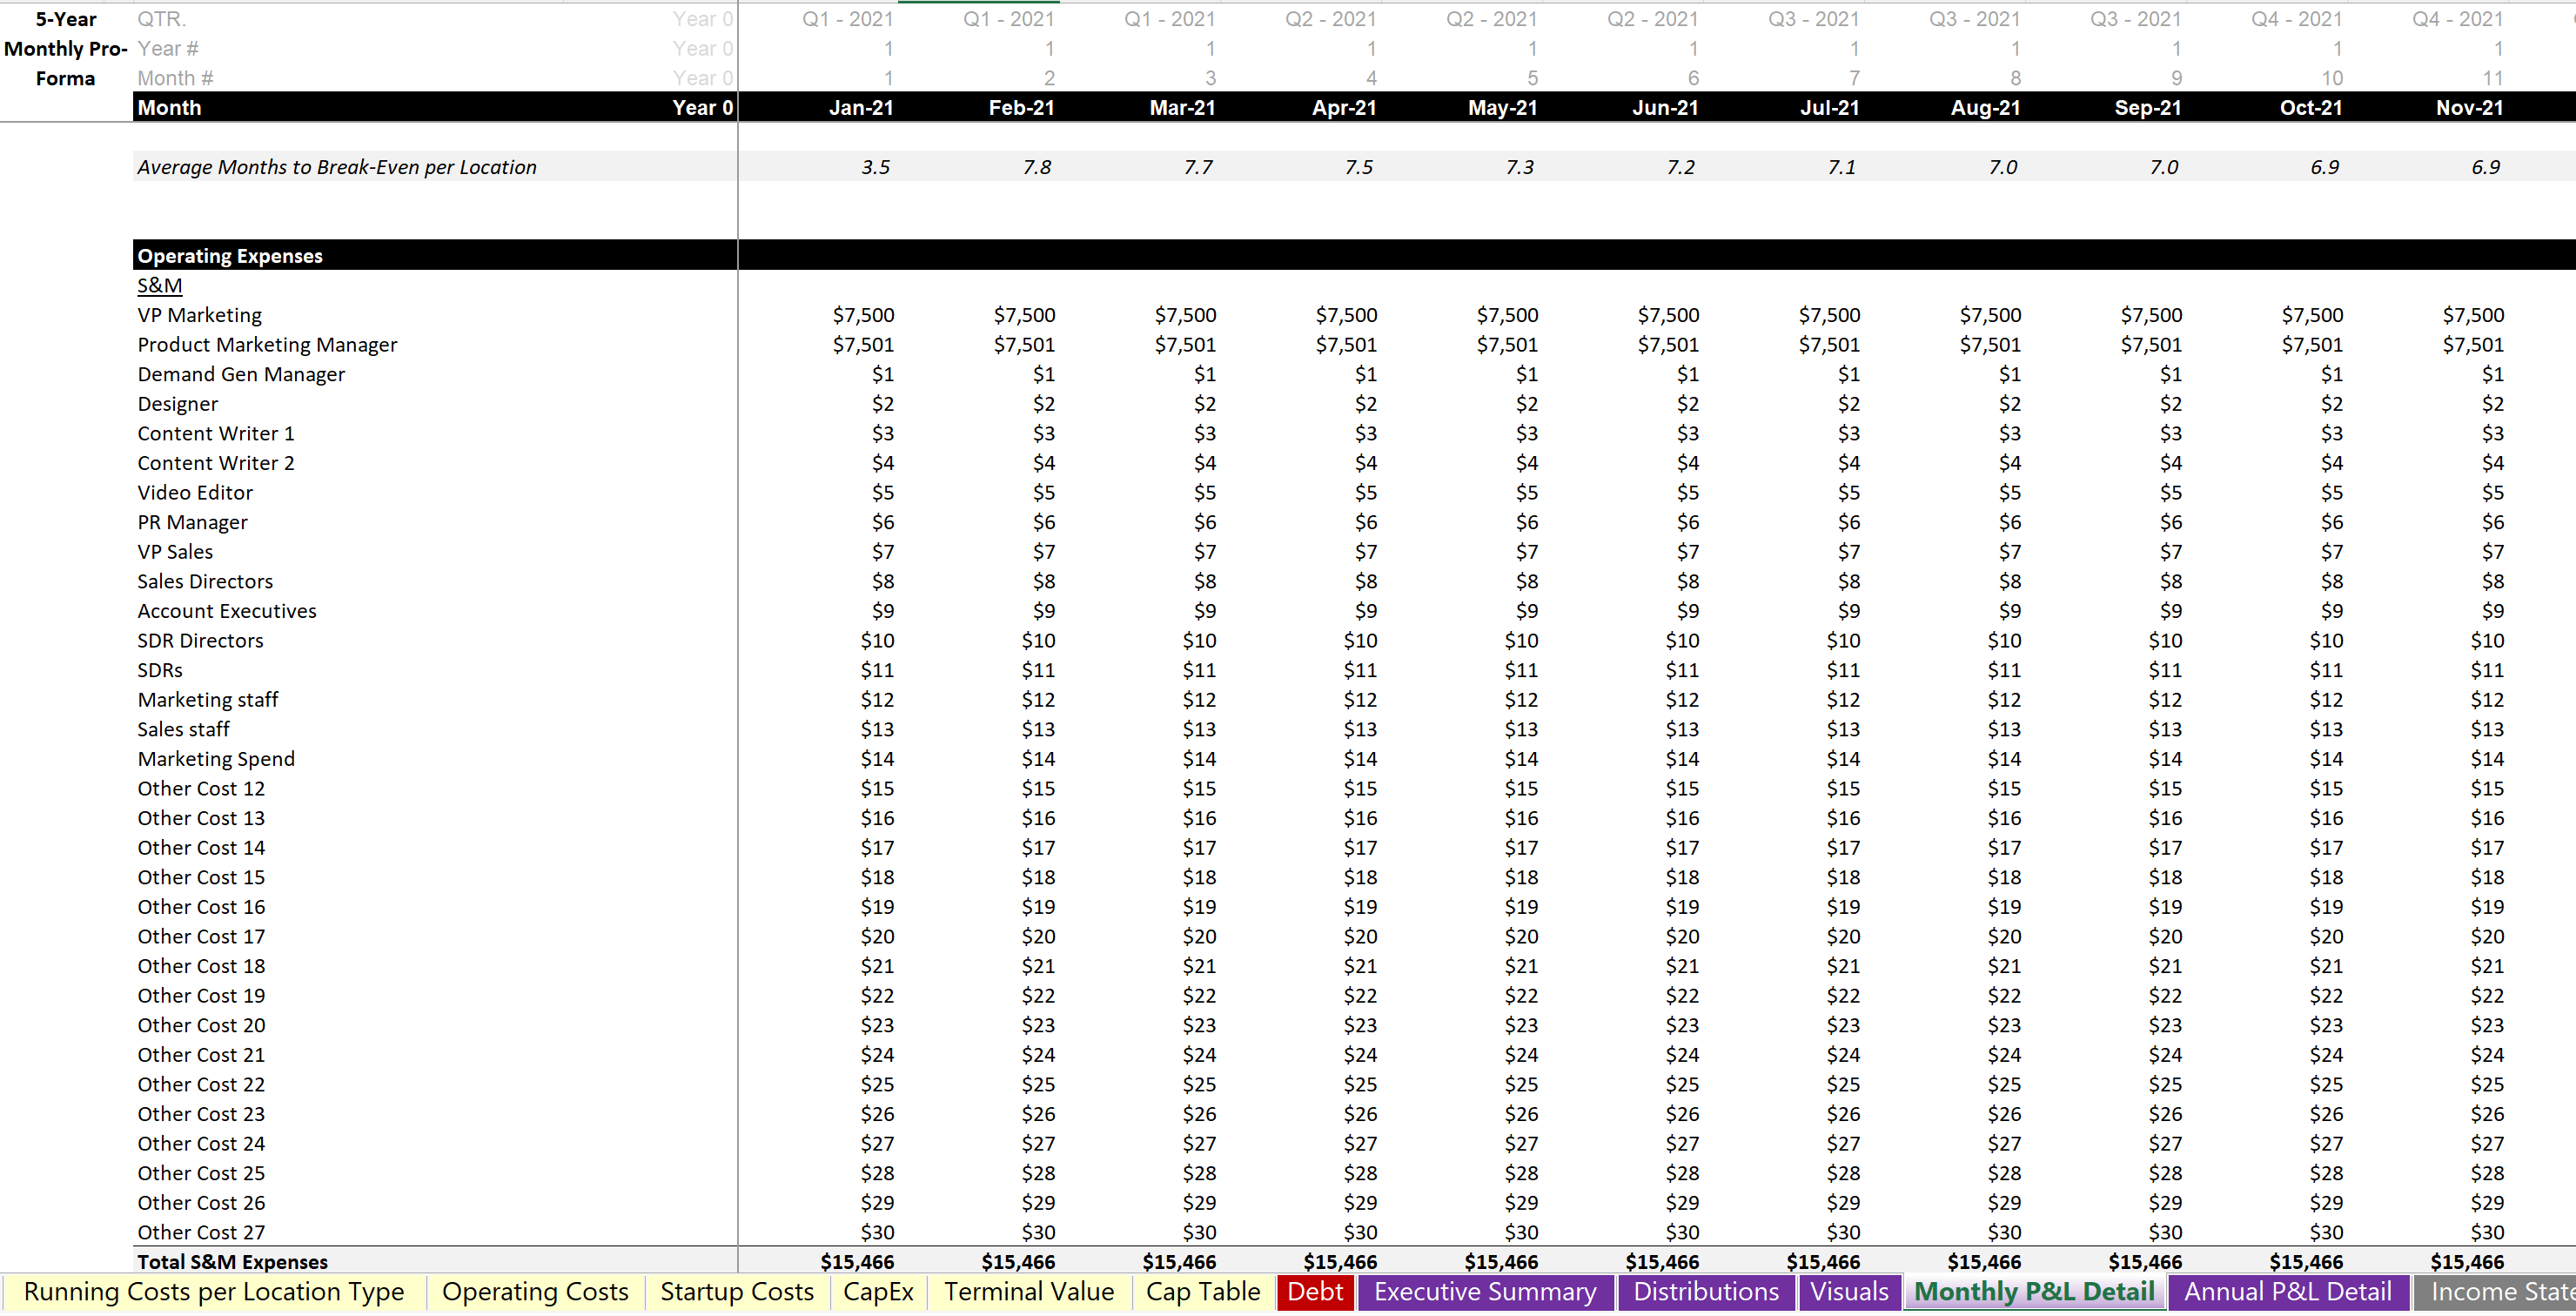
Task: Open the red Debt sheet tab
Action: pyautogui.click(x=1315, y=1292)
